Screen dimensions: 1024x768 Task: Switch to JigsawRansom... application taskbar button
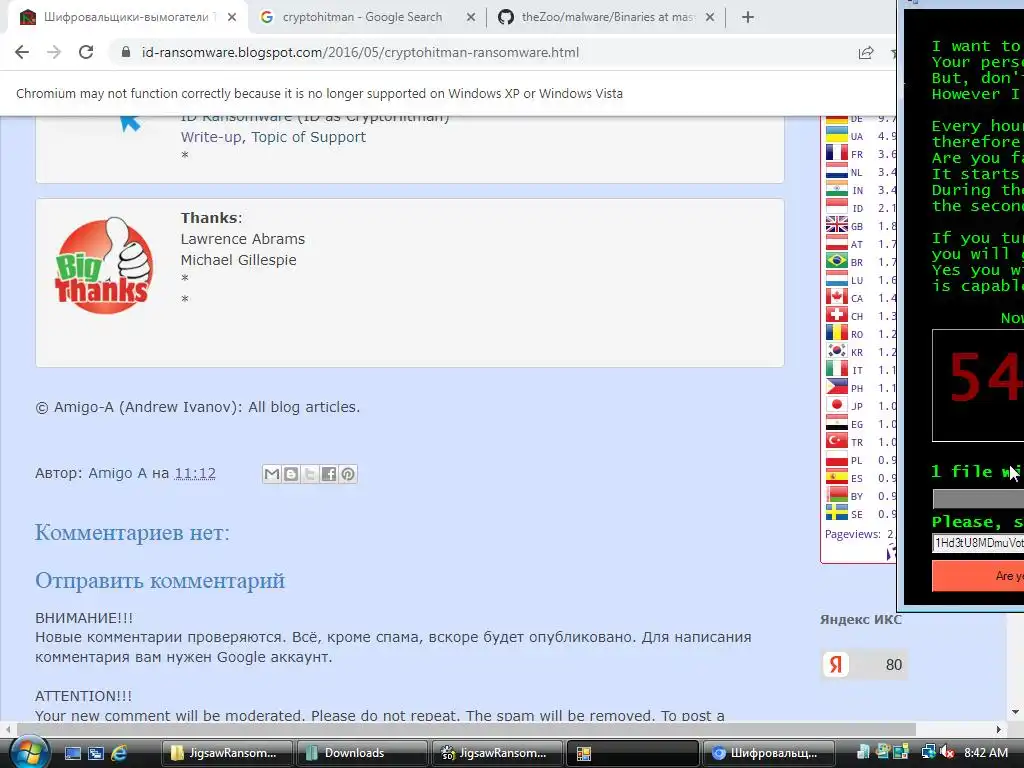[x=498, y=753]
